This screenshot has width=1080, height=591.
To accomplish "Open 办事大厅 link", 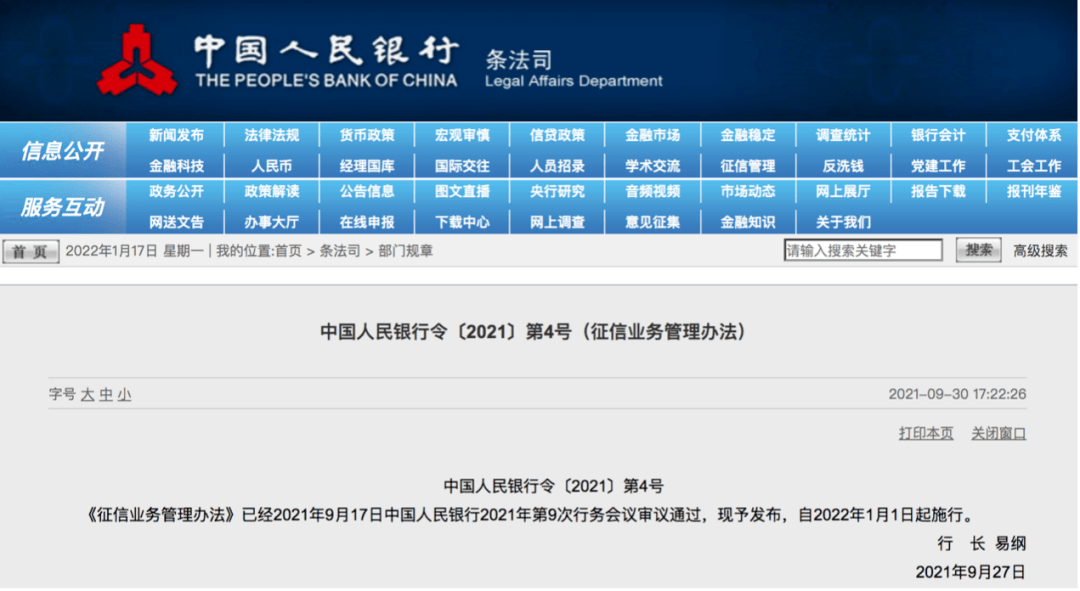I will [x=271, y=222].
